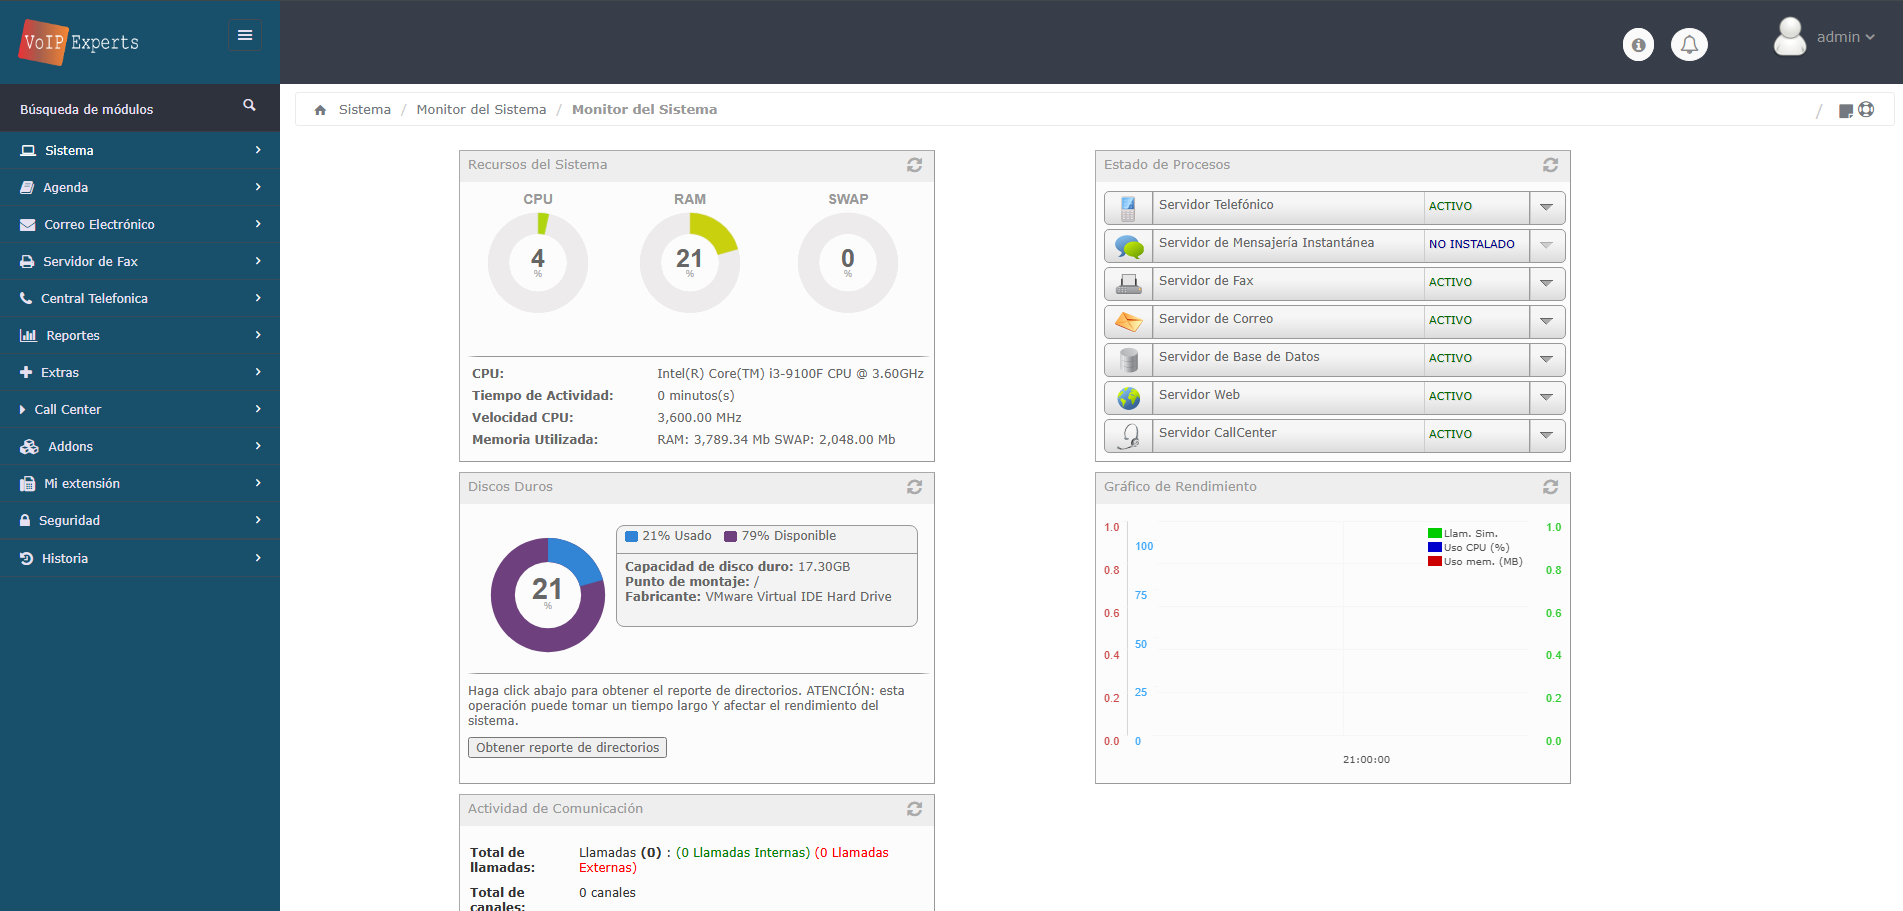The height and width of the screenshot is (911, 1903).
Task: Click the 21% Usado disk legend swatch
Action: tap(632, 535)
